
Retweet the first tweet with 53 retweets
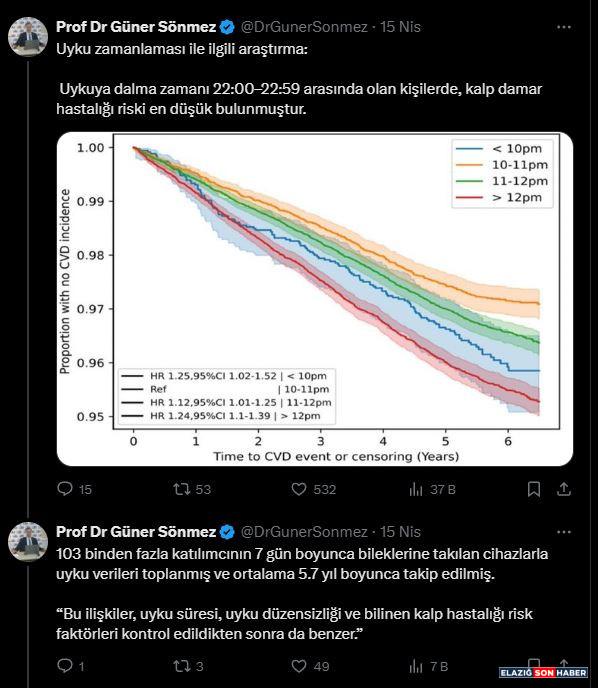coord(181,489)
